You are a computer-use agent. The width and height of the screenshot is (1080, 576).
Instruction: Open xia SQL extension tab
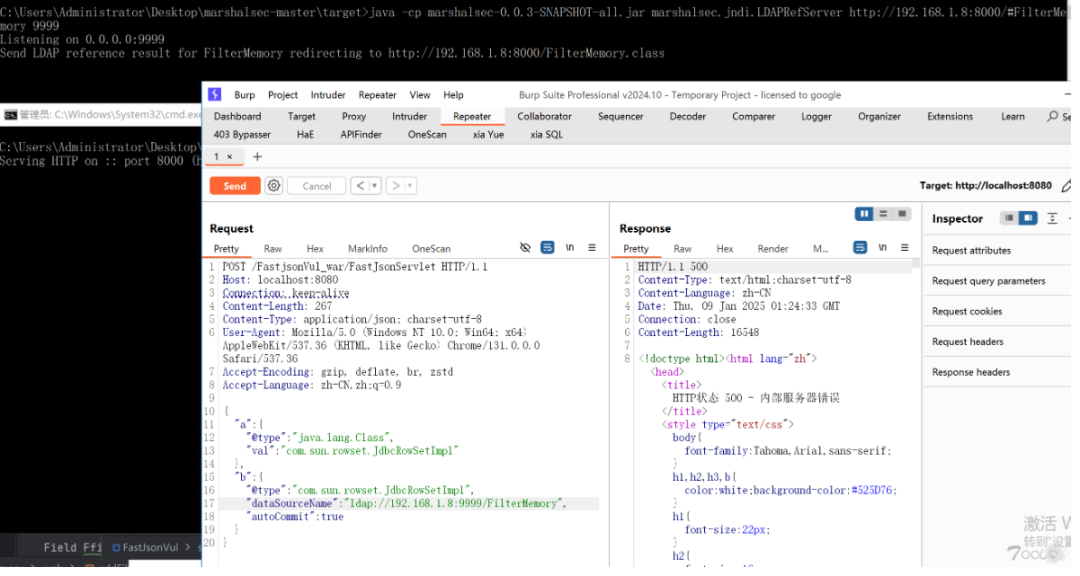point(547,134)
